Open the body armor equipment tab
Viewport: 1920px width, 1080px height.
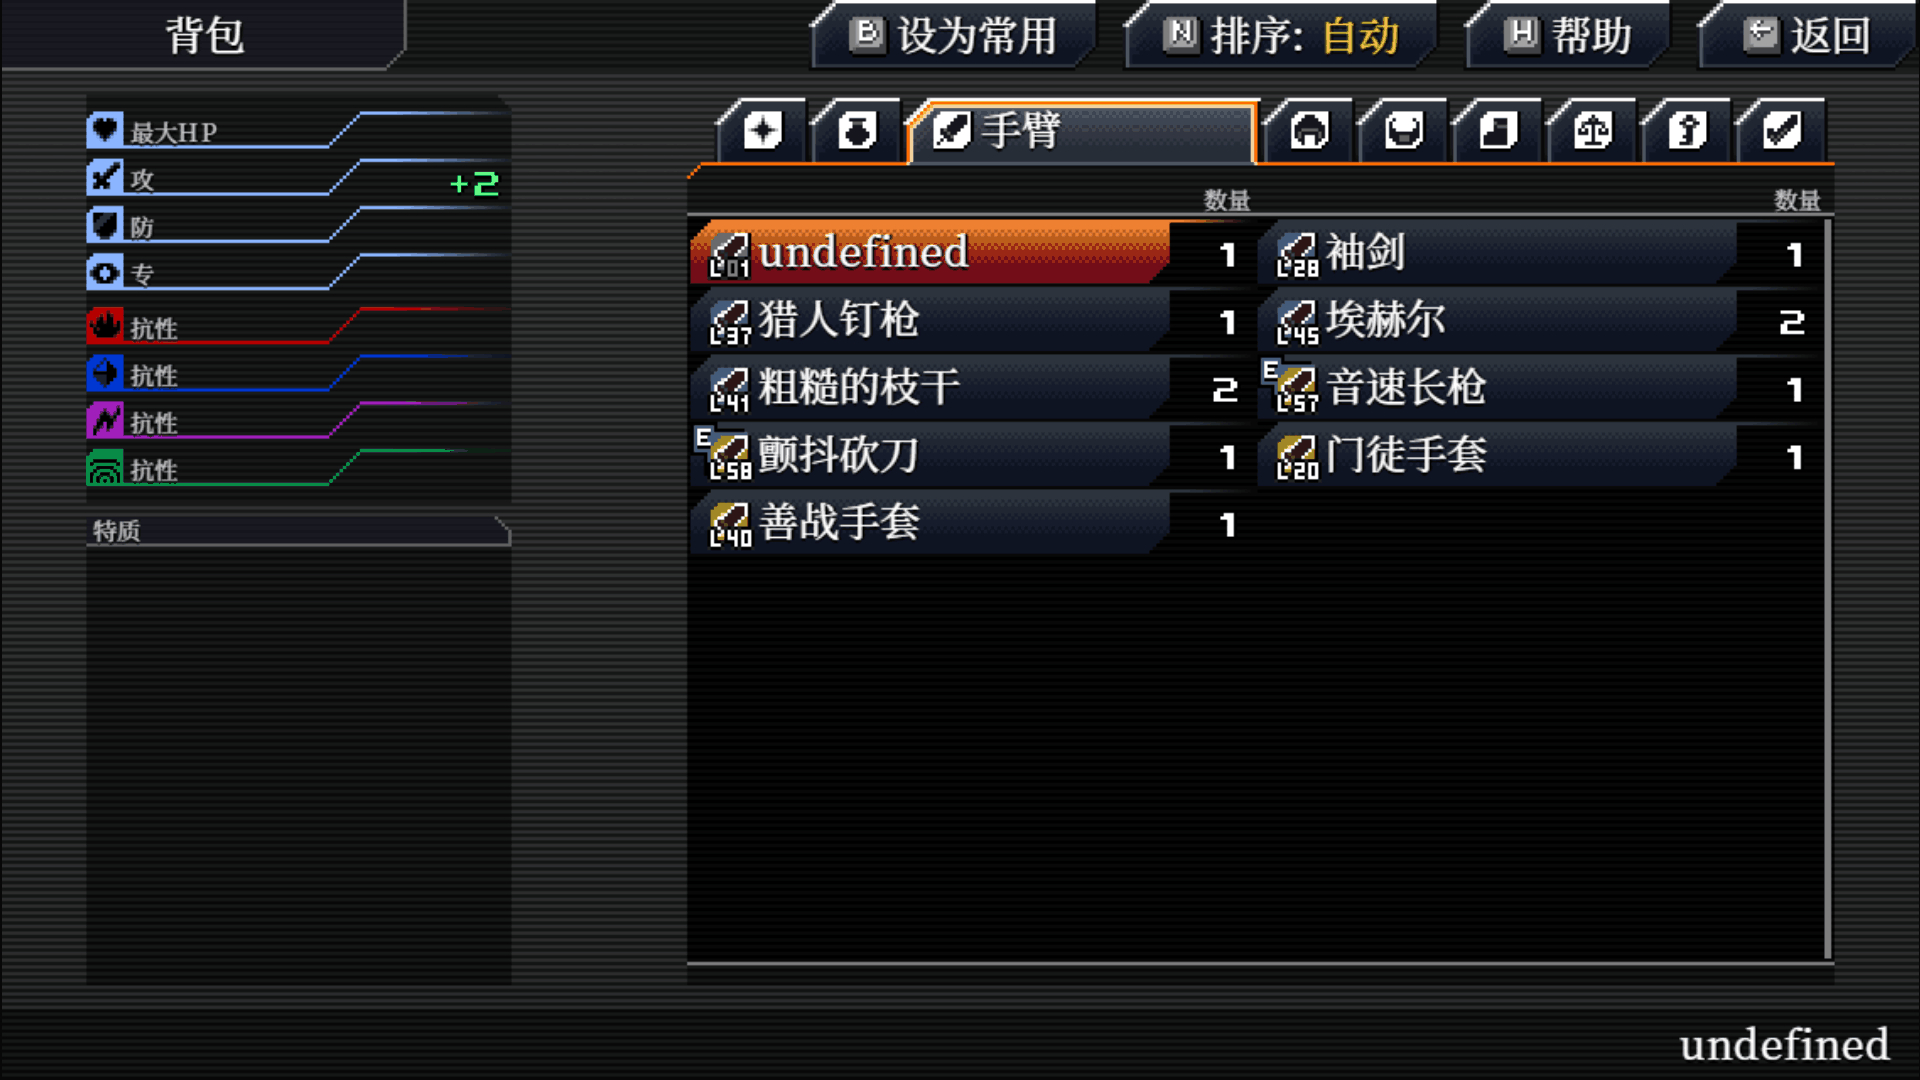point(1403,131)
